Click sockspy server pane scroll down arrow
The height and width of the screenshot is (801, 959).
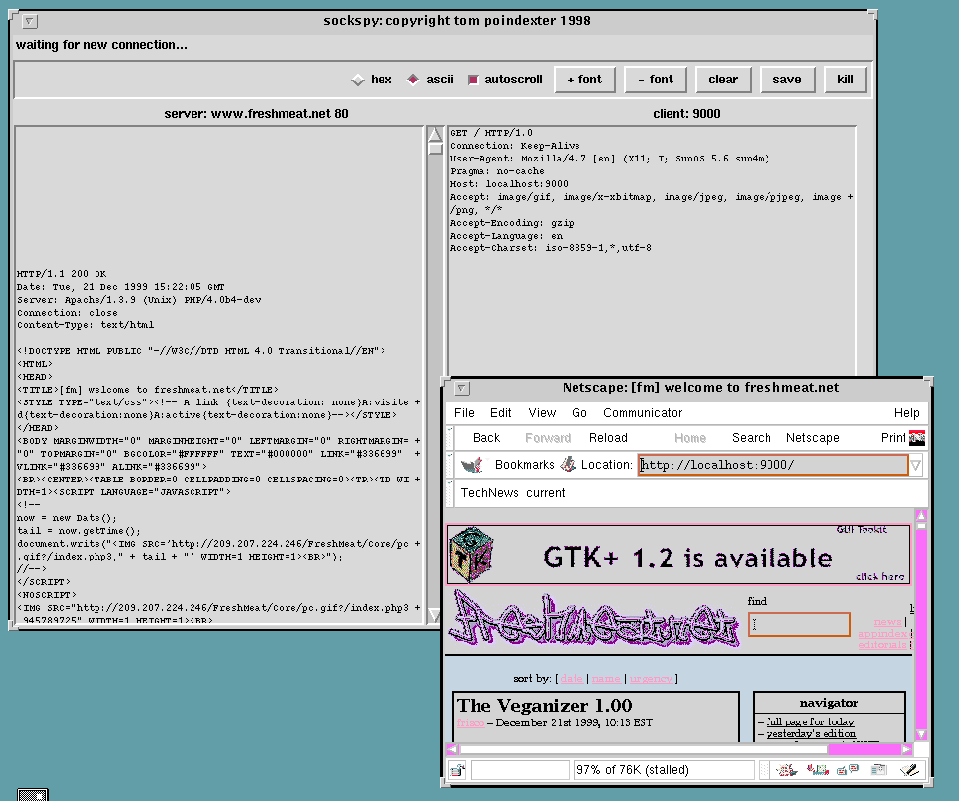435,615
